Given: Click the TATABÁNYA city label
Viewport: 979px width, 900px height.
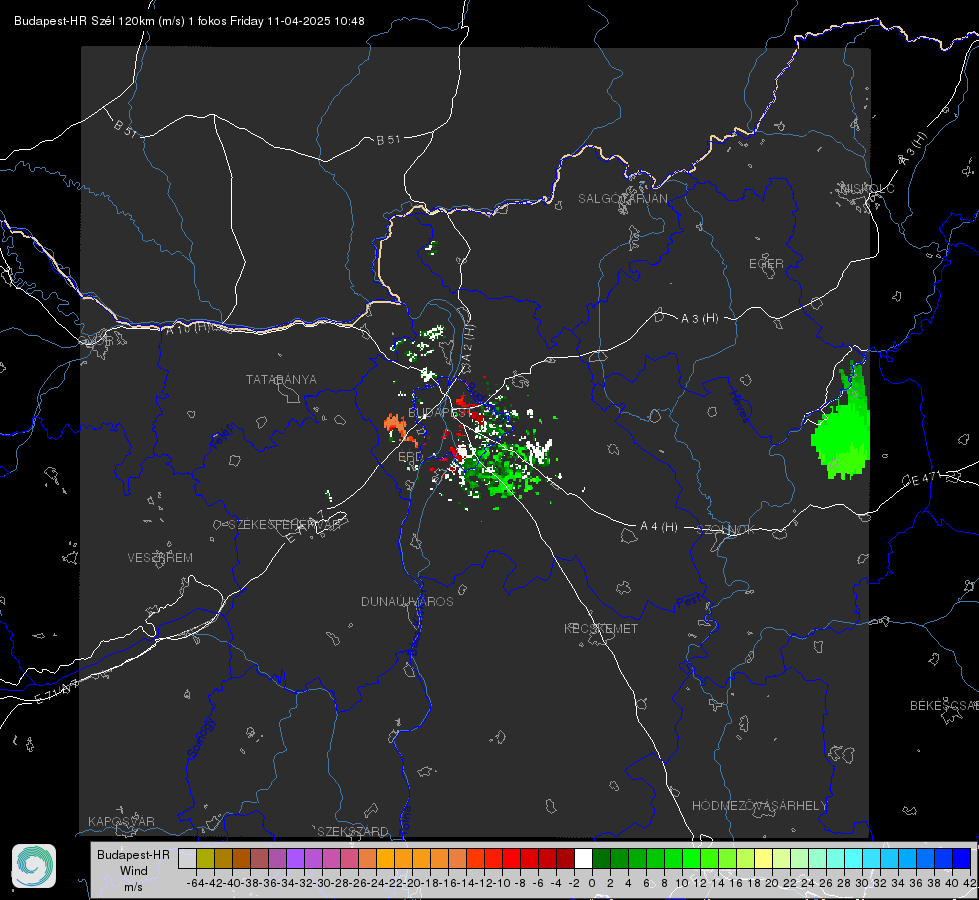Looking at the screenshot, I should [281, 379].
